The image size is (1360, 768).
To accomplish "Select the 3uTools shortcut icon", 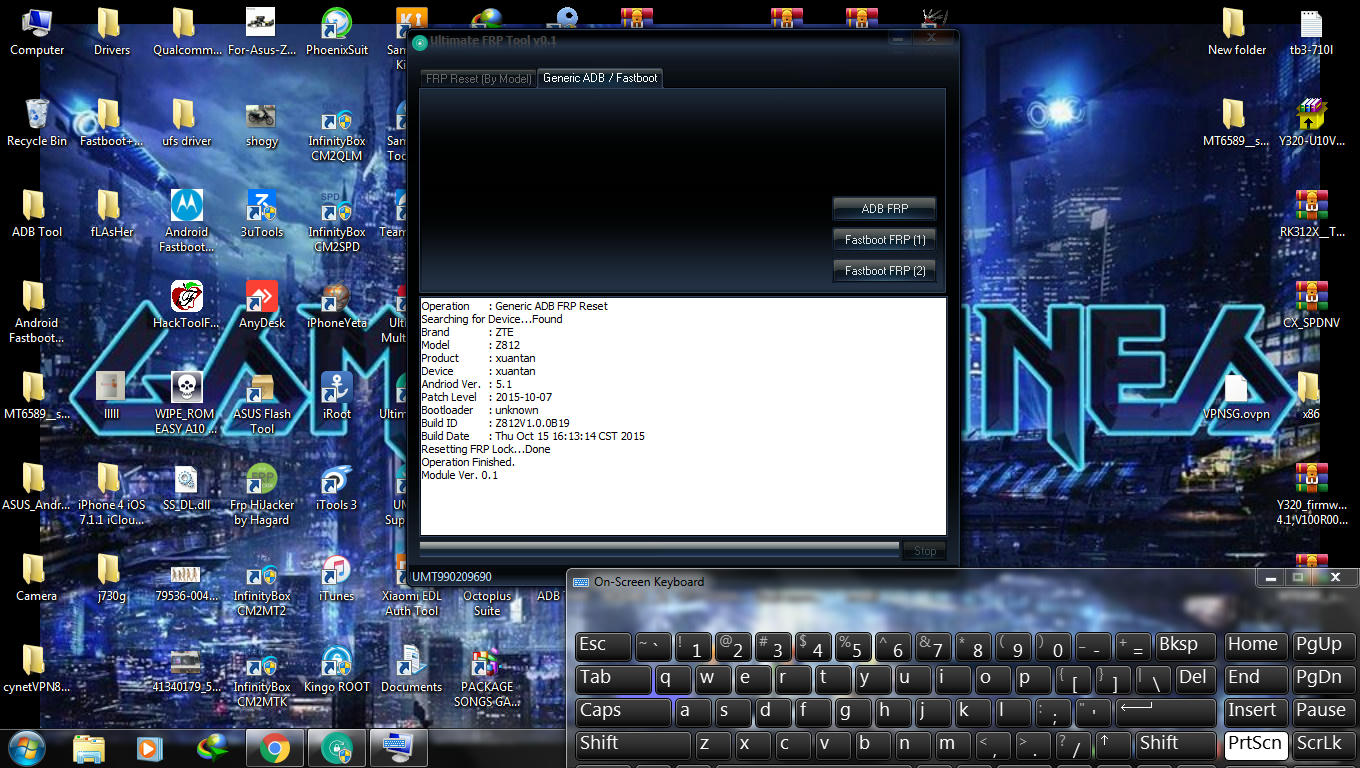I will 262,214.
